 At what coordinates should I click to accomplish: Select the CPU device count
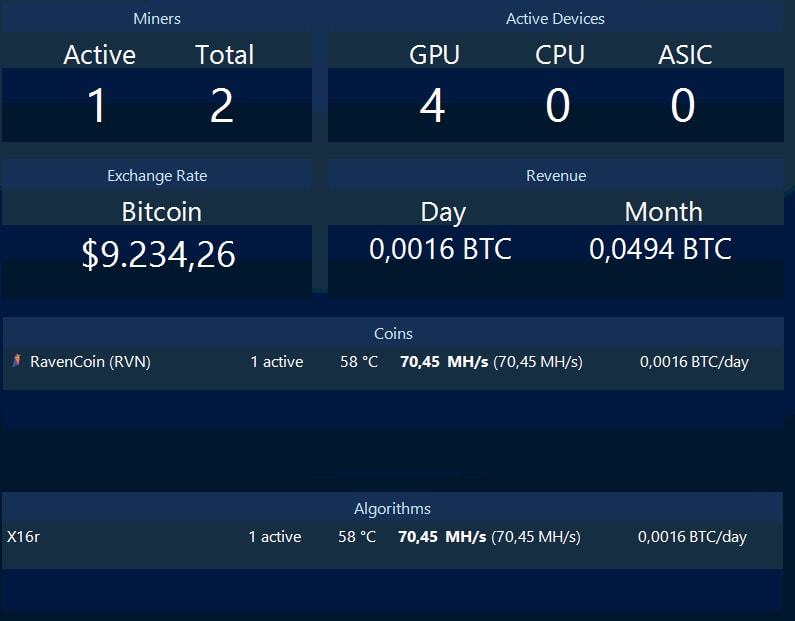pyautogui.click(x=558, y=106)
